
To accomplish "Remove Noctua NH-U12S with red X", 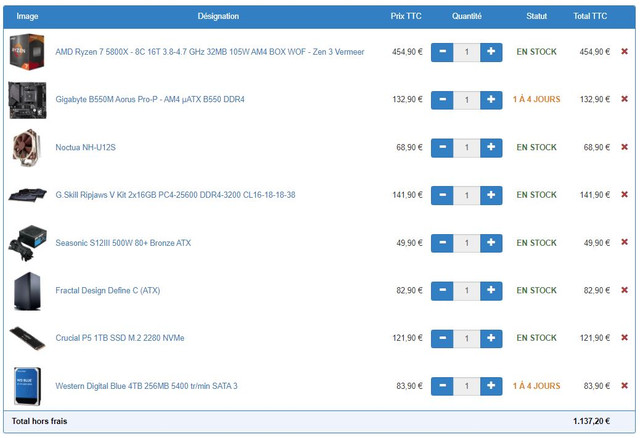I will [x=625, y=147].
